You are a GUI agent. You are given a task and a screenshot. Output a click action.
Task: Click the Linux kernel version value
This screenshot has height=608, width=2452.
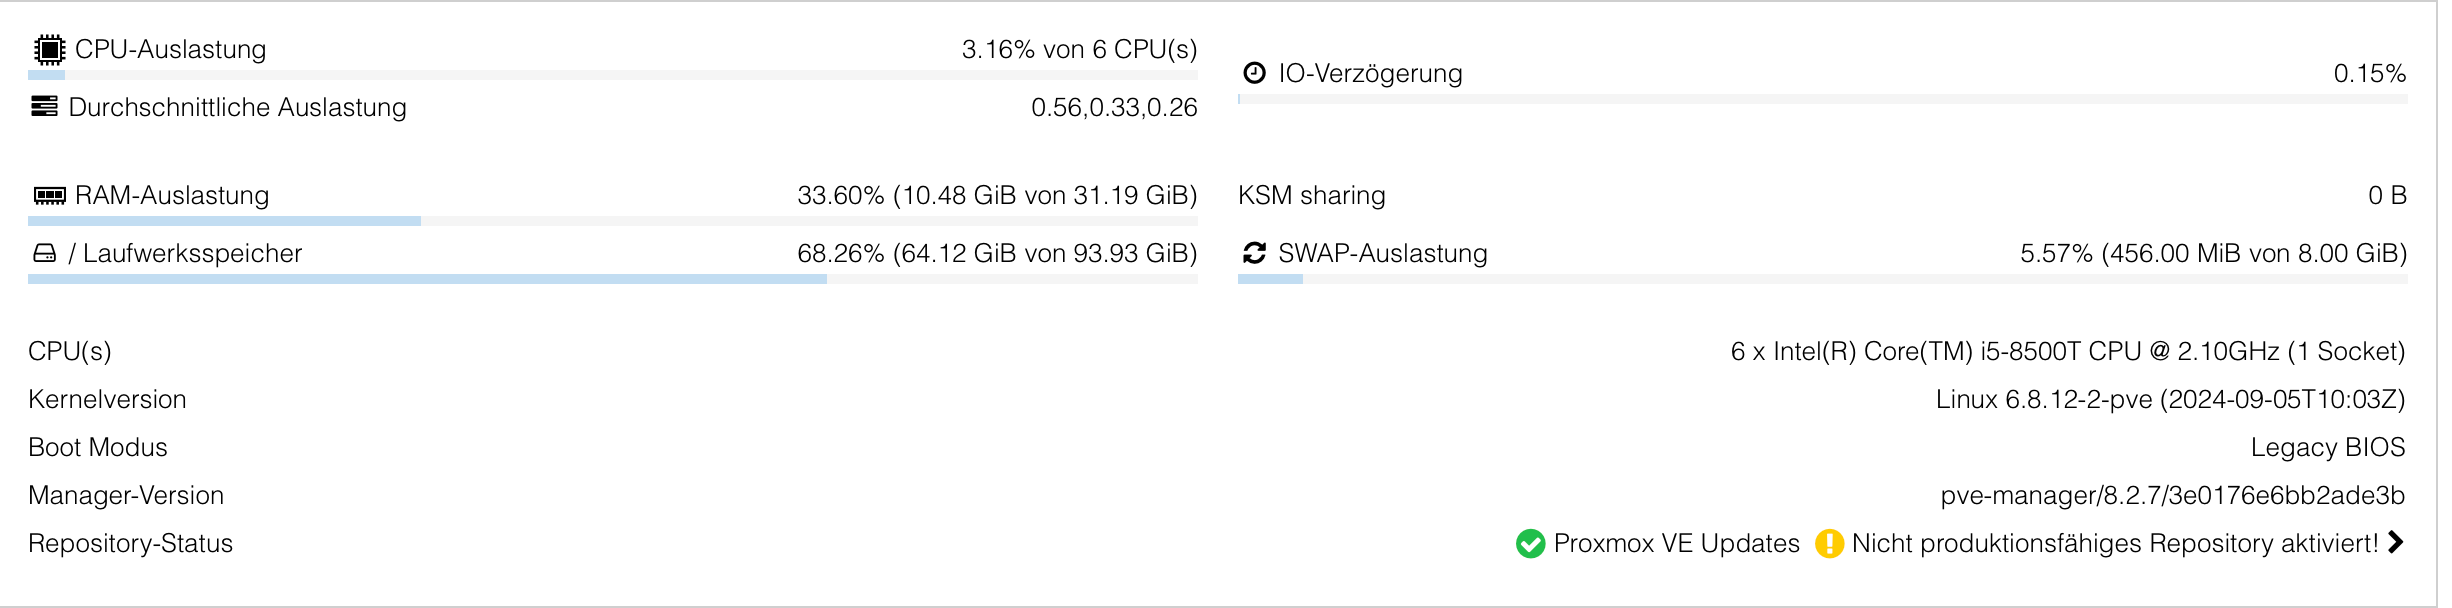pos(2170,399)
